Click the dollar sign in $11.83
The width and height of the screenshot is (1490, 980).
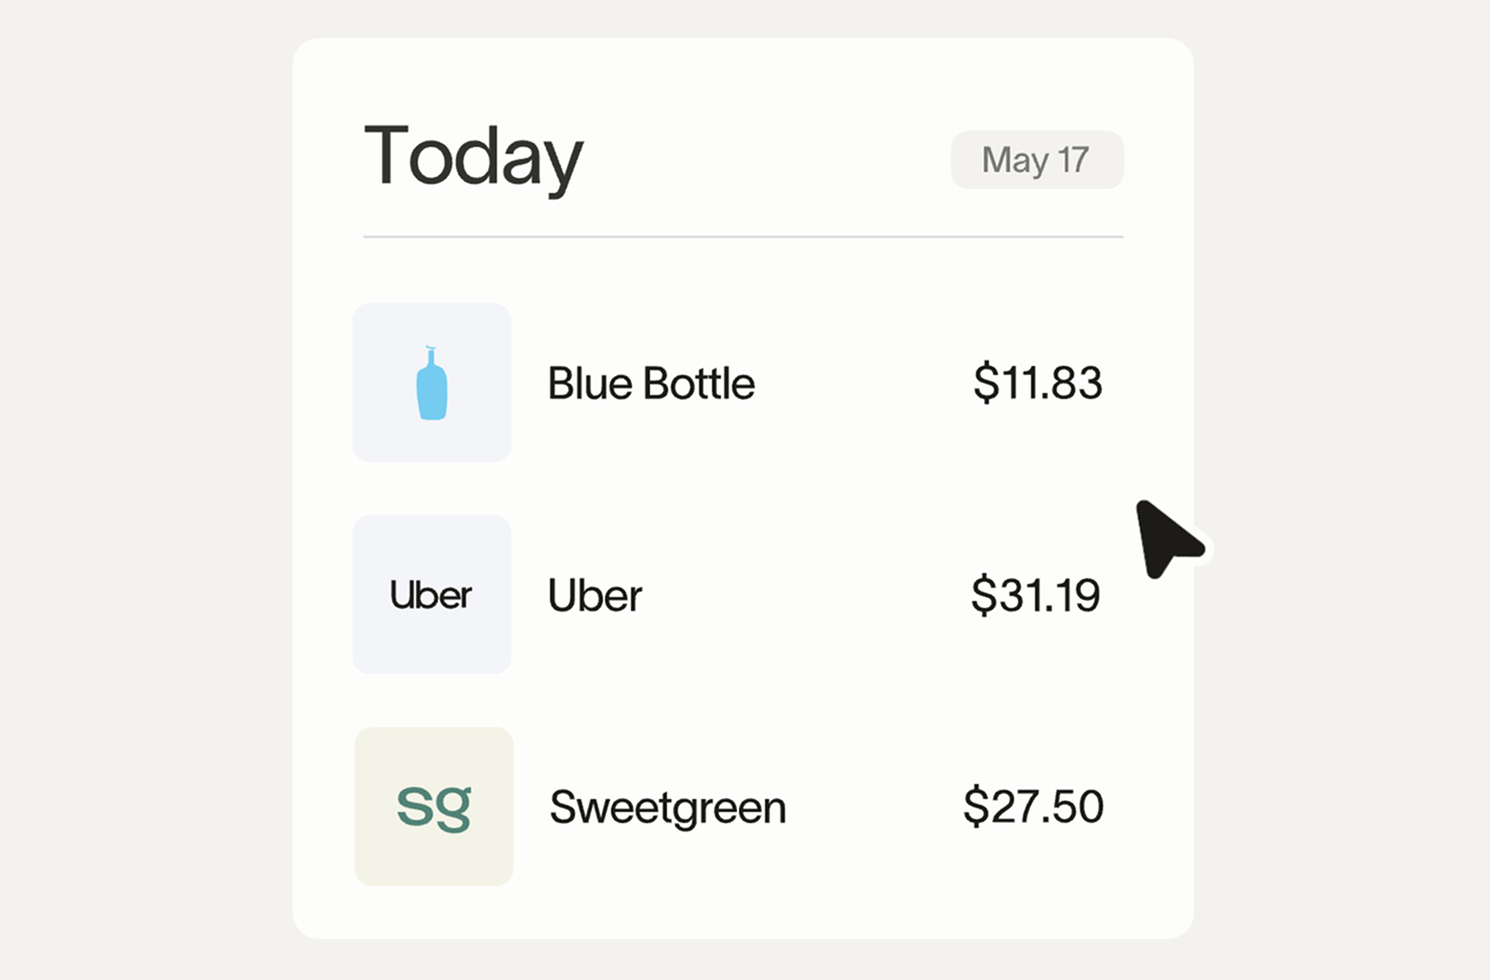point(986,383)
